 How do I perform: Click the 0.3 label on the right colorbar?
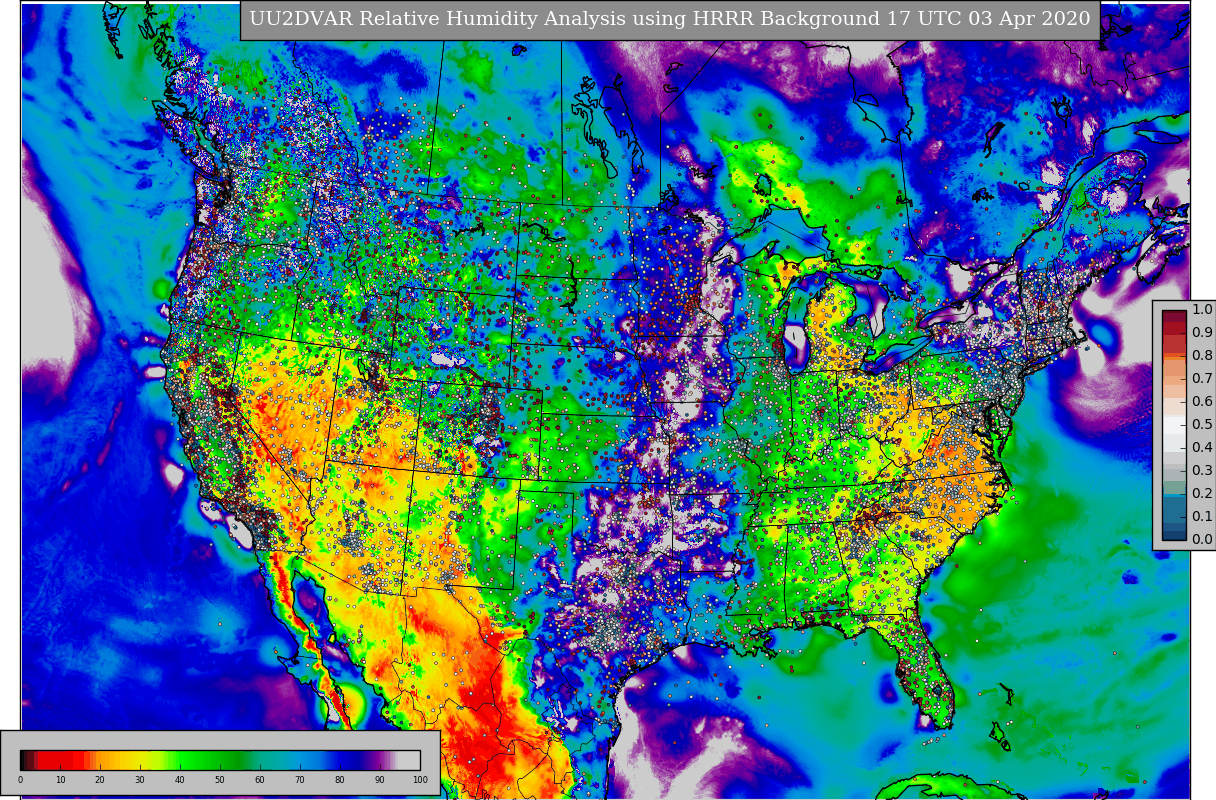pos(1202,470)
